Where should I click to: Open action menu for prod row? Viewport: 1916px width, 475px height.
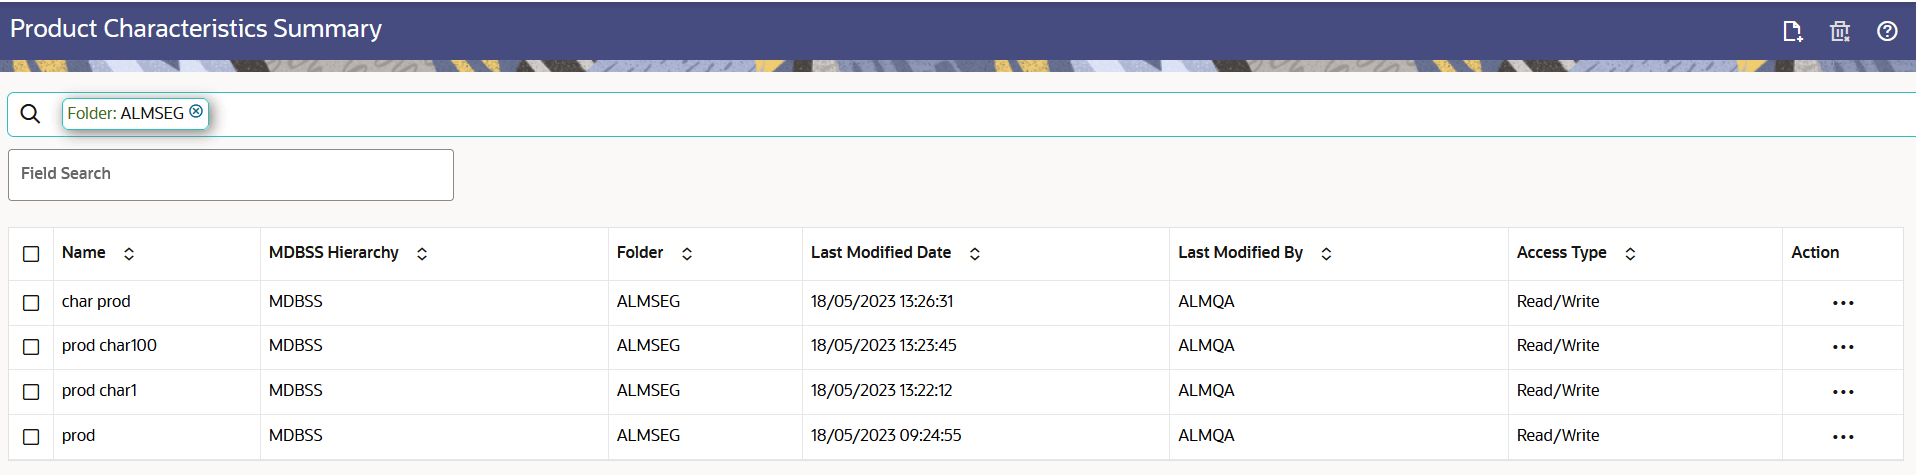point(1843,437)
